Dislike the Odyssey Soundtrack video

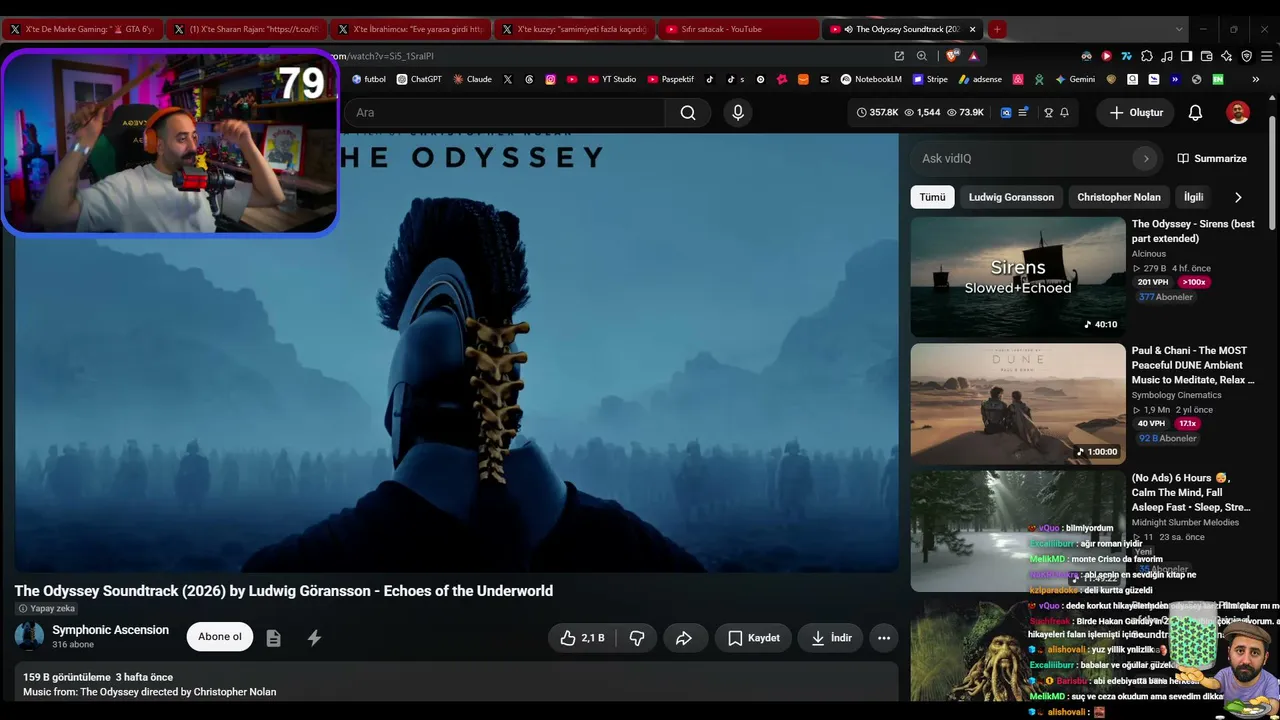pos(637,638)
